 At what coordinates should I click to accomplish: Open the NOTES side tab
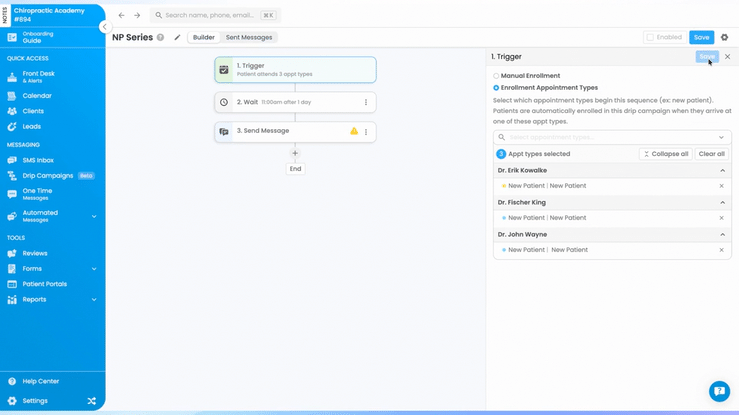pyautogui.click(x=5, y=15)
